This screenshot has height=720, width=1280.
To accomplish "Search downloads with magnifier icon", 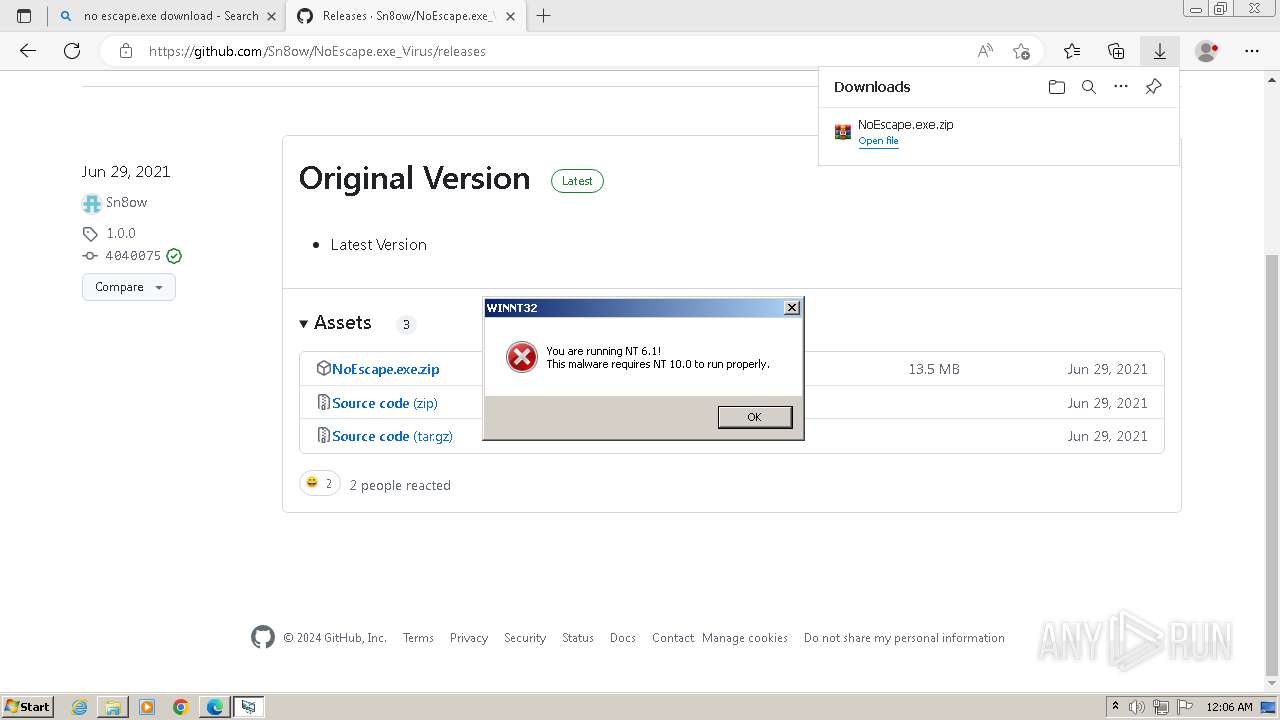I will point(1089,87).
